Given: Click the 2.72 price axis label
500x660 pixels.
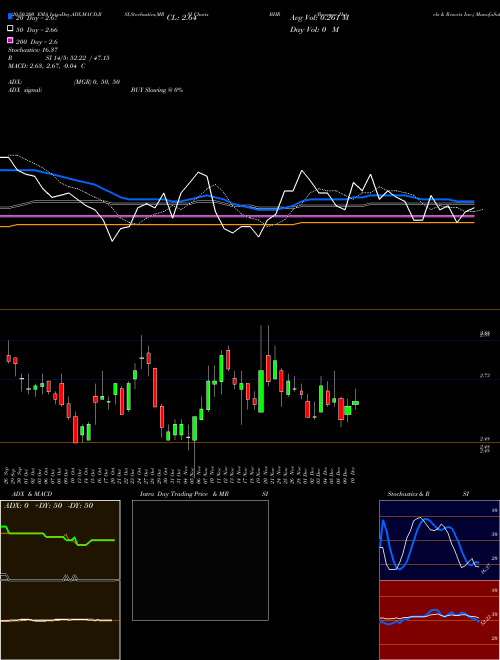Looking at the screenshot, I should (484, 375).
